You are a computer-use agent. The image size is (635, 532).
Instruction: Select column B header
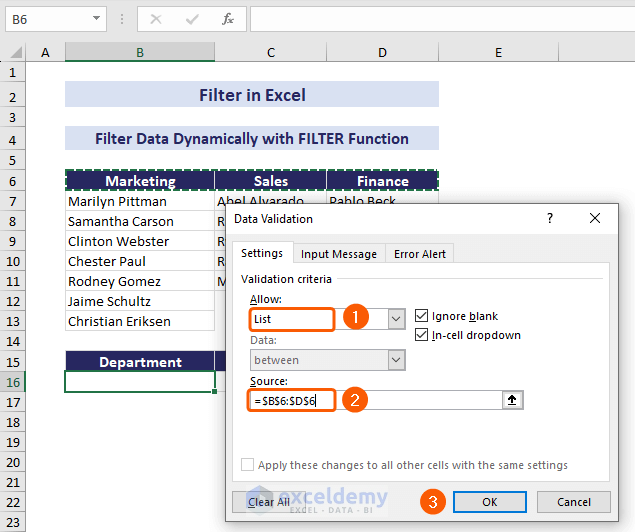(140, 53)
